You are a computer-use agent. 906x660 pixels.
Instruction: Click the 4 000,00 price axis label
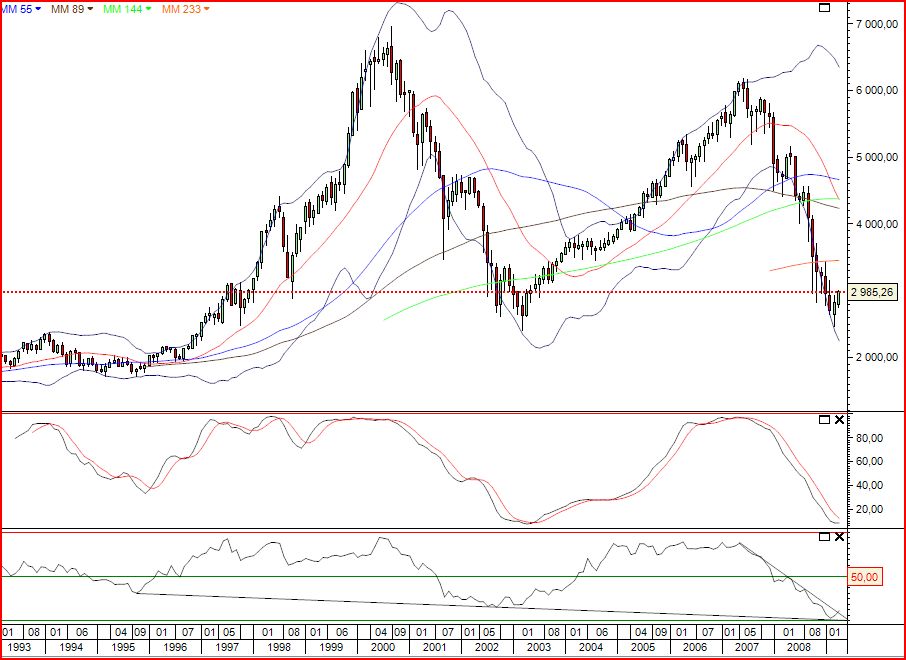pyautogui.click(x=877, y=224)
